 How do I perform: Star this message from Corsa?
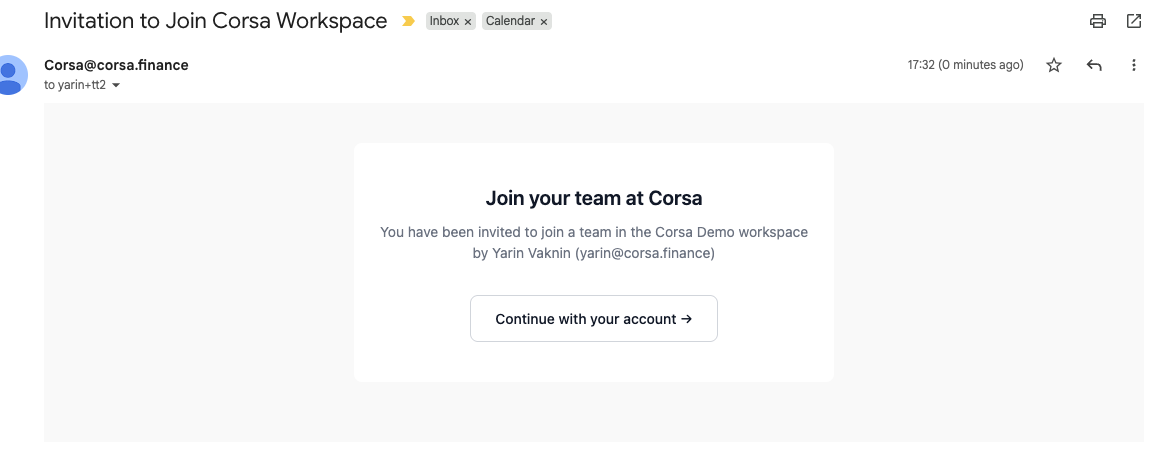pyautogui.click(x=1054, y=65)
